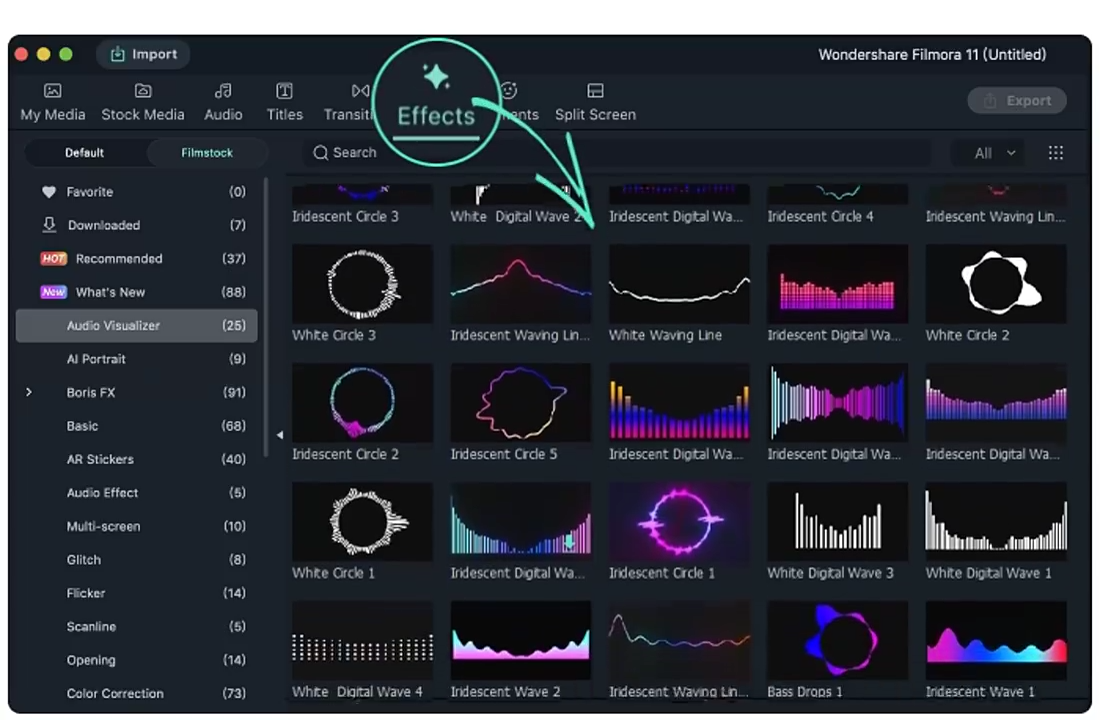Open the Glitch effects category
The width and height of the screenshot is (1100, 720).
pyautogui.click(x=84, y=559)
